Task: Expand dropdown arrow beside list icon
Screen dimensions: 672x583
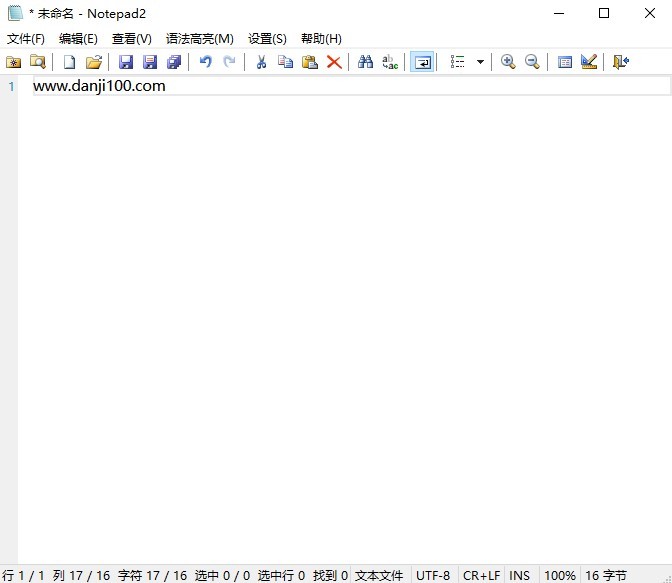Action: (480, 62)
